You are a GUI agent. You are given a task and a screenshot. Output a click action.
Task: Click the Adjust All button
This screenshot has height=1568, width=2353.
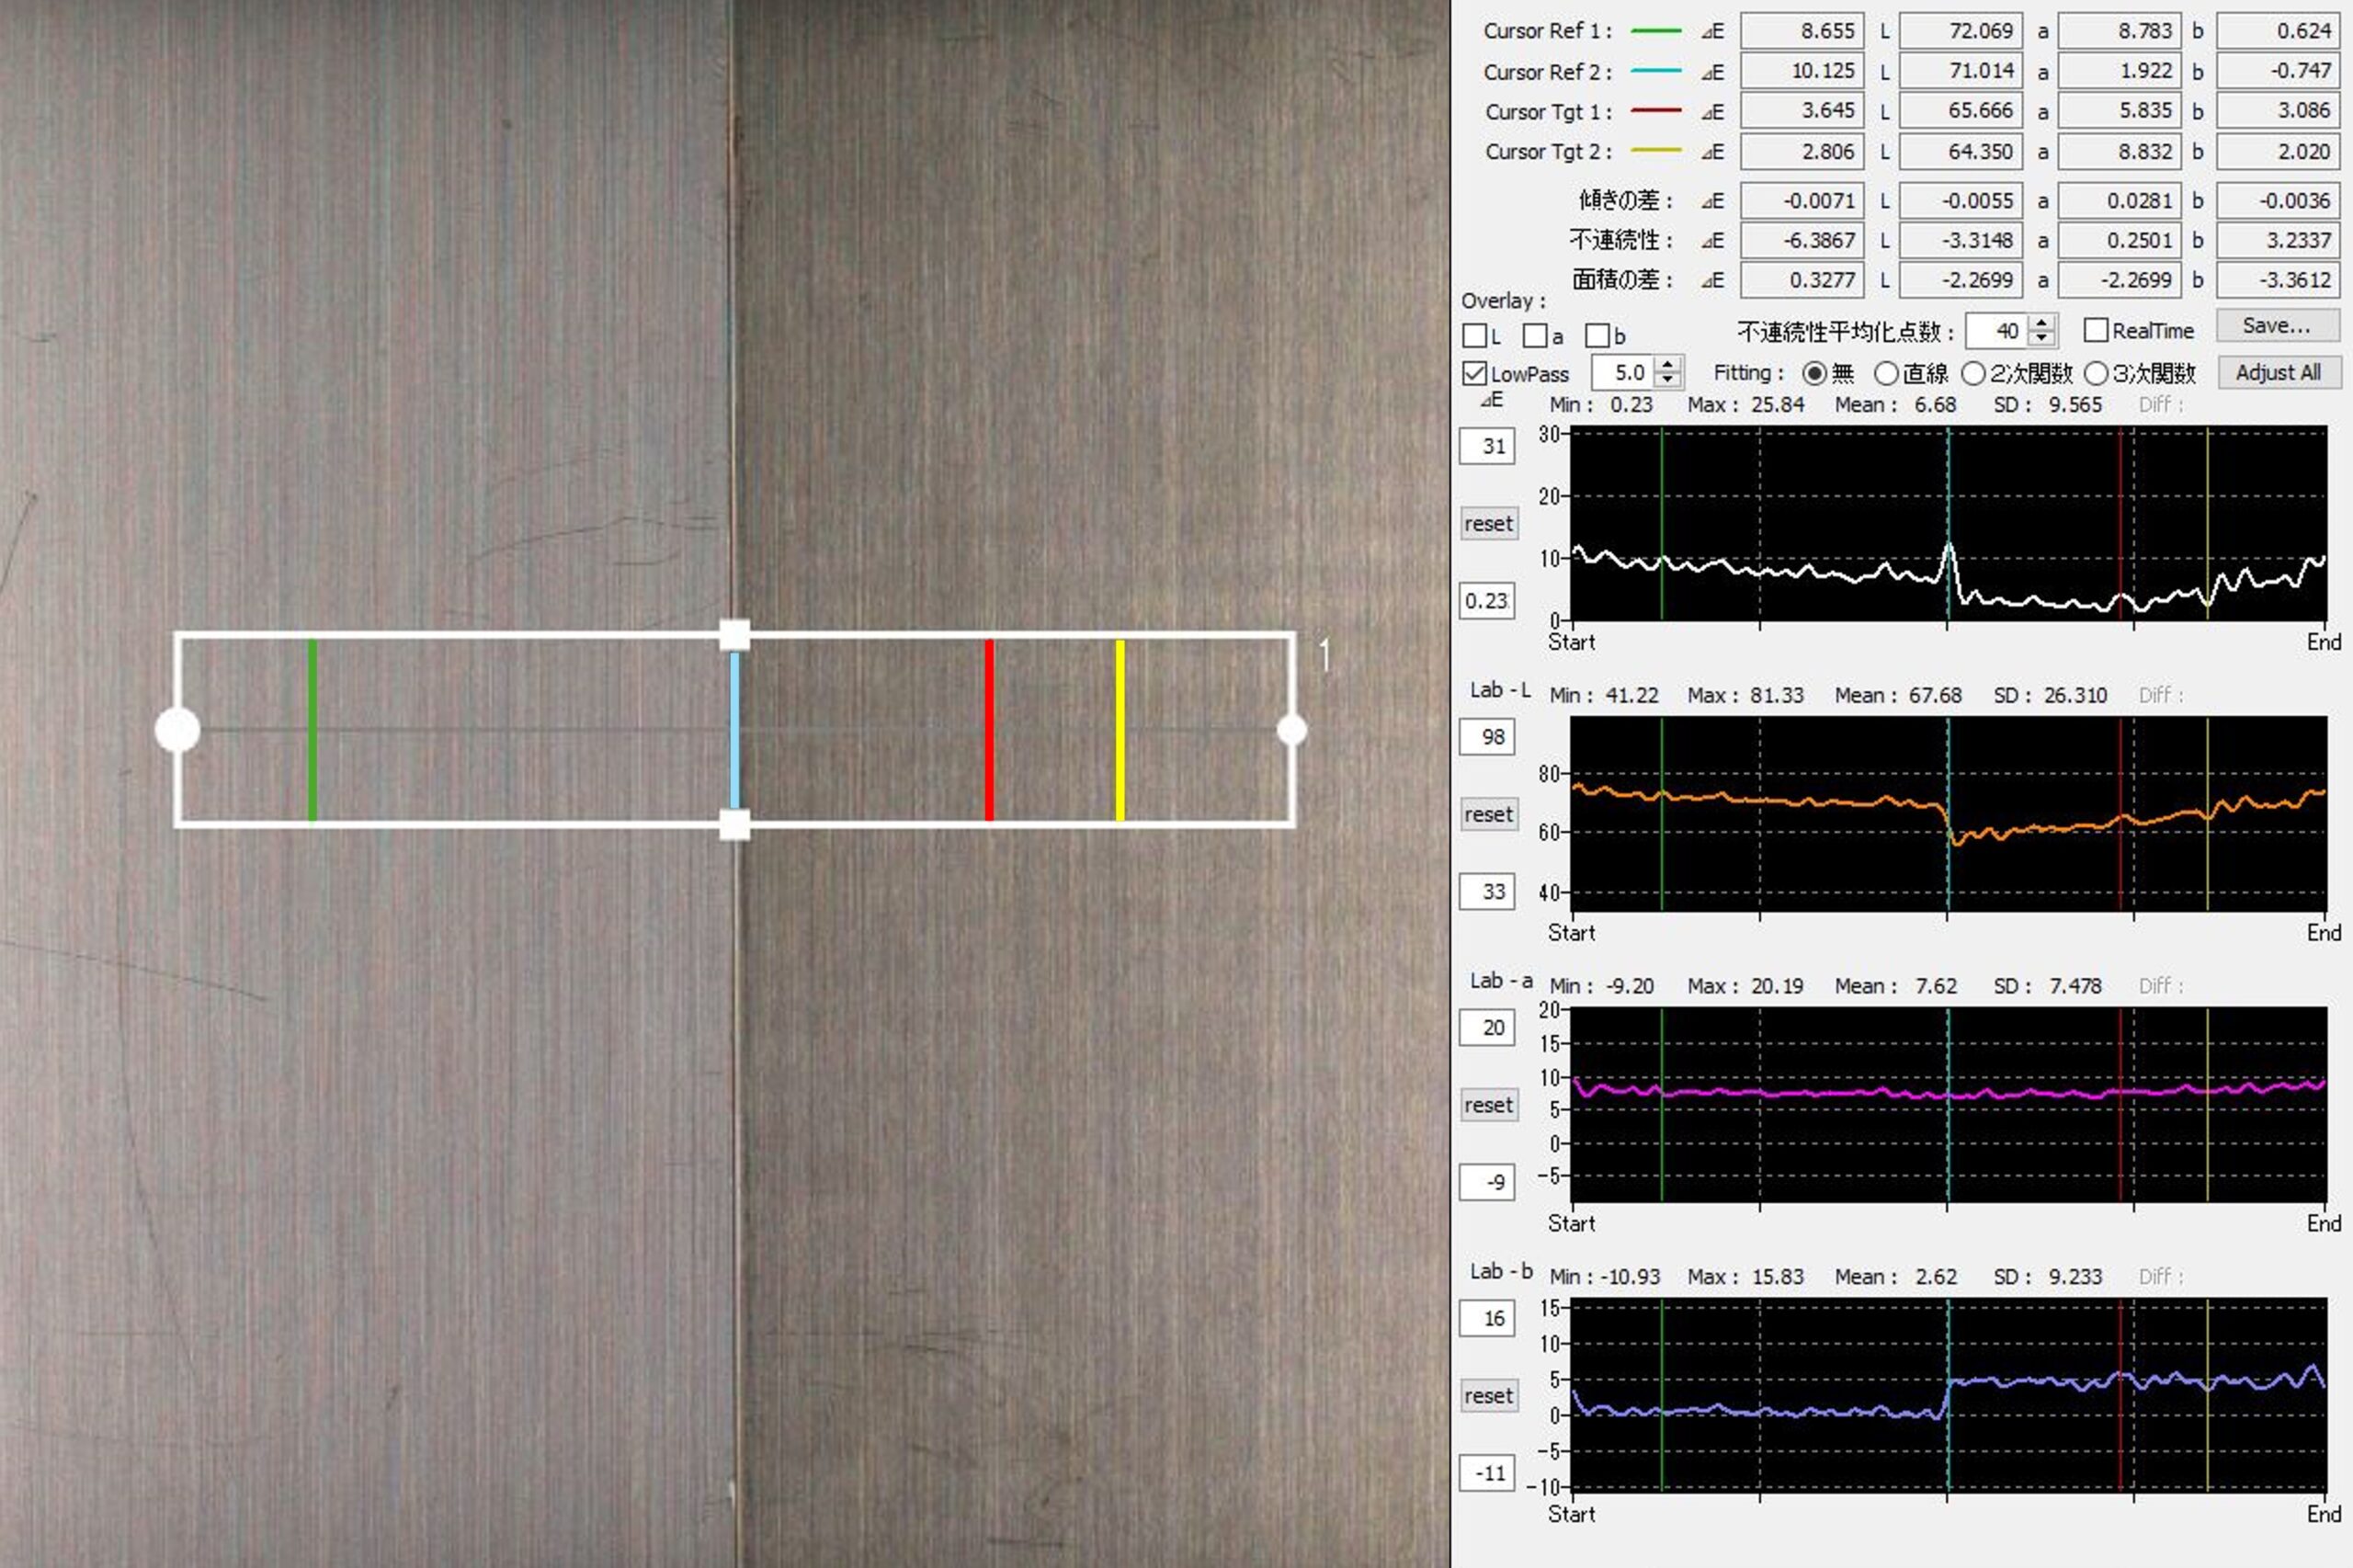pyautogui.click(x=2279, y=372)
